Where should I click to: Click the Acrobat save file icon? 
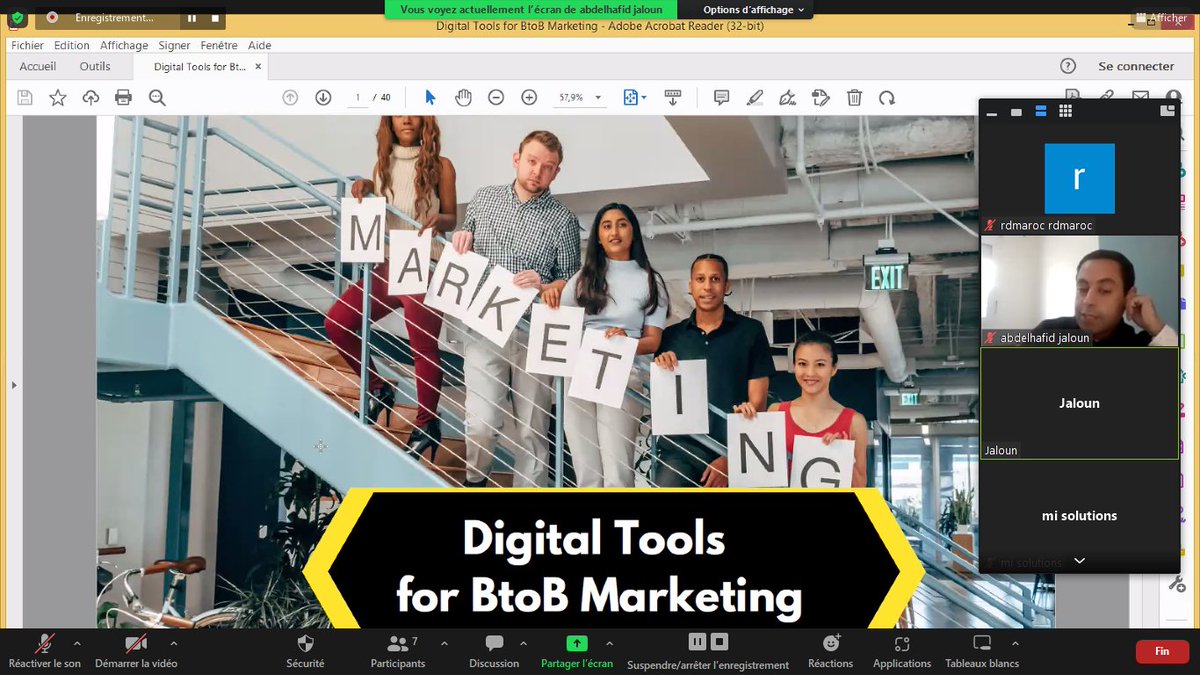coord(25,97)
